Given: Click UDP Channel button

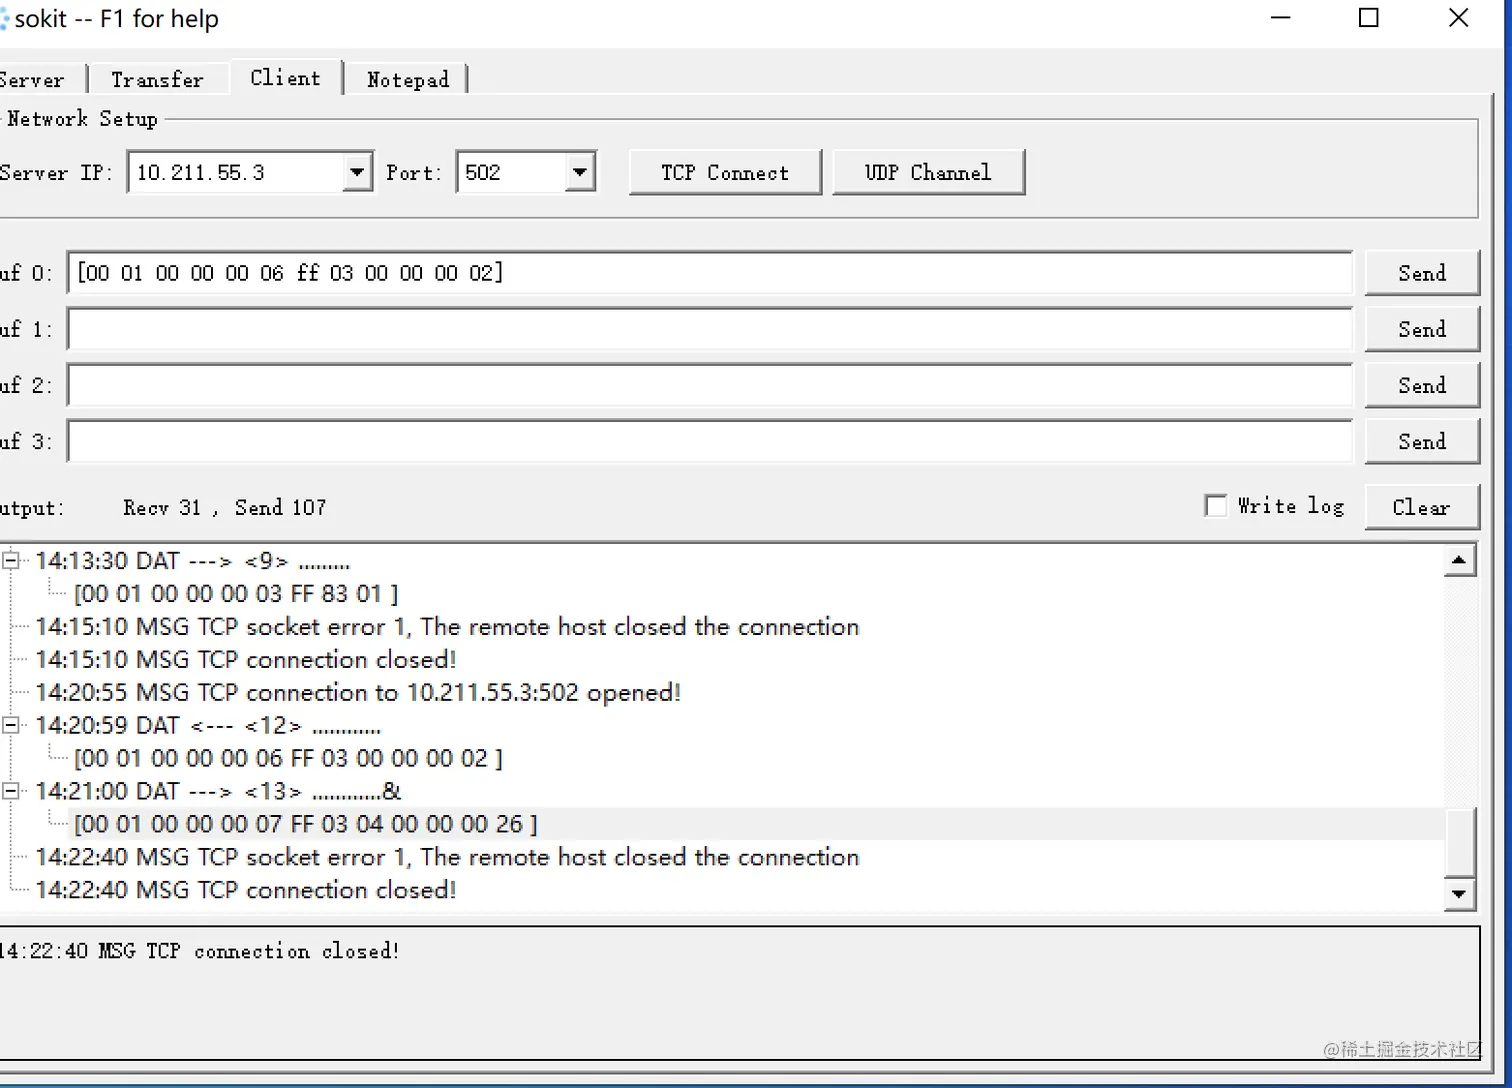Looking at the screenshot, I should pyautogui.click(x=928, y=172).
